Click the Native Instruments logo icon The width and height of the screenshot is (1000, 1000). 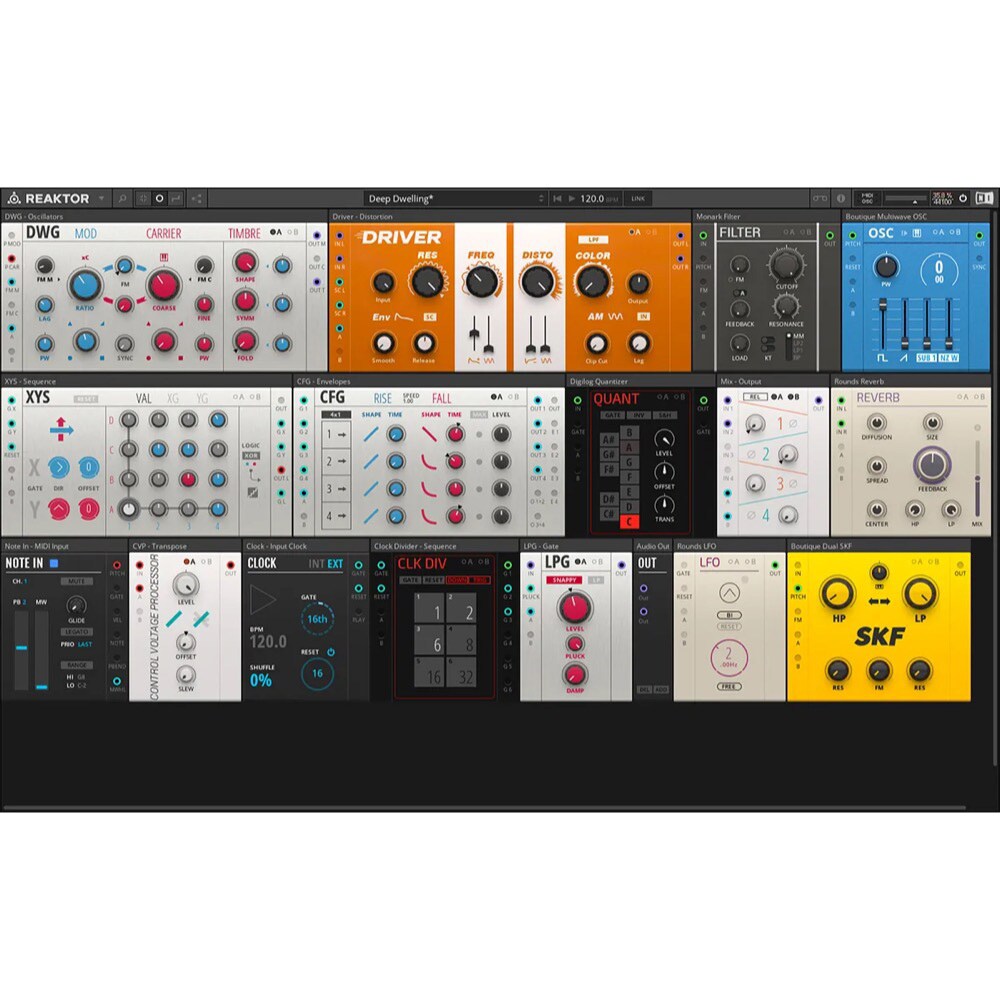click(985, 198)
